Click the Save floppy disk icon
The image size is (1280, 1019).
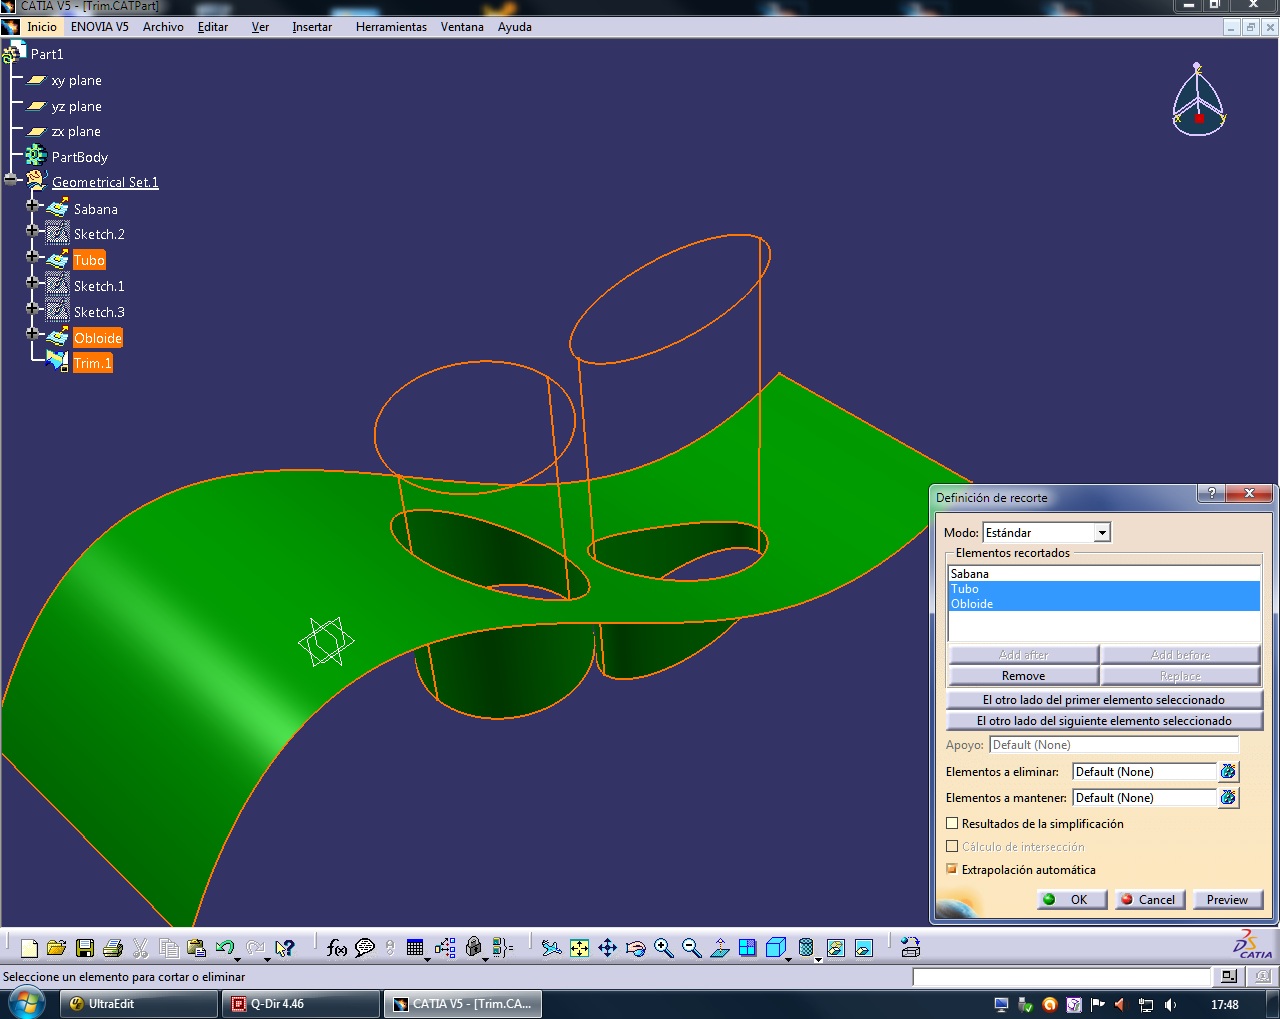[85, 948]
